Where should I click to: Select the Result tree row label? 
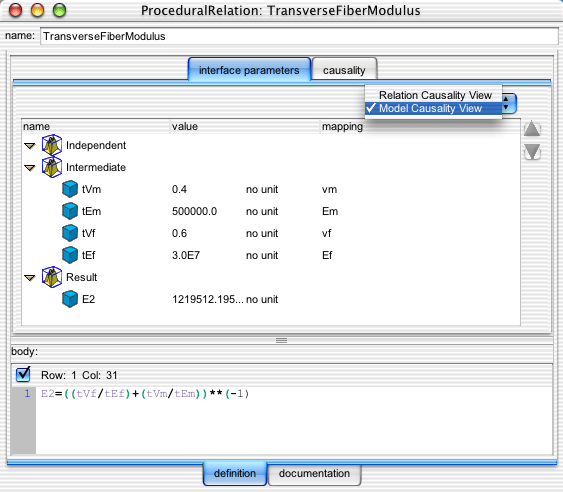(82, 277)
